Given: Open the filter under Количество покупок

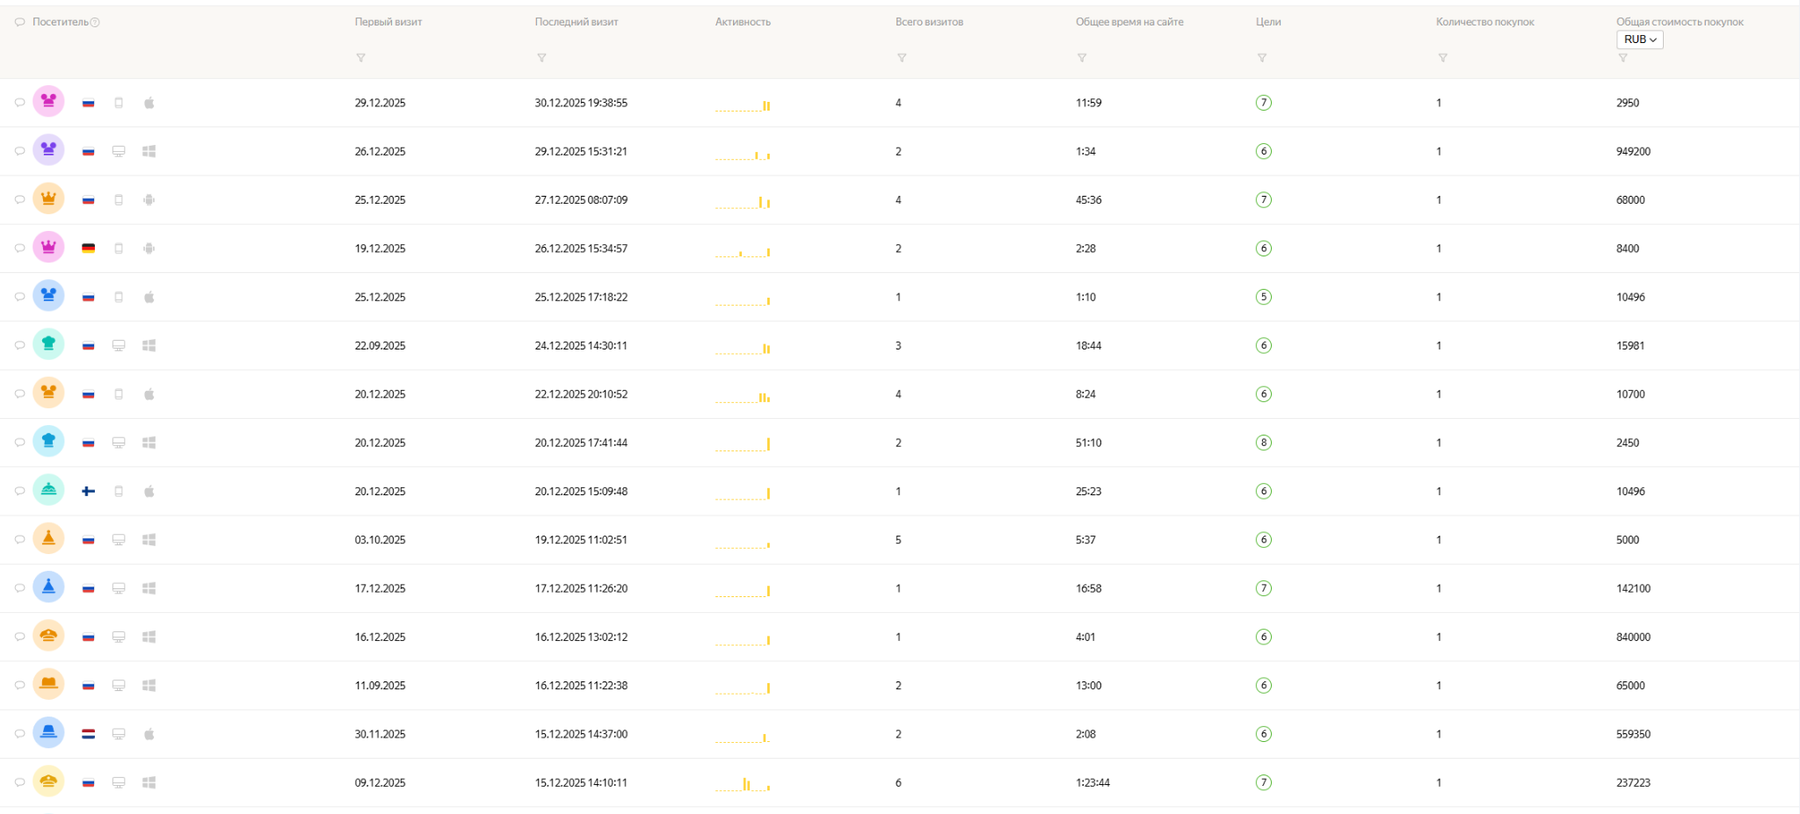Looking at the screenshot, I should [x=1442, y=58].
